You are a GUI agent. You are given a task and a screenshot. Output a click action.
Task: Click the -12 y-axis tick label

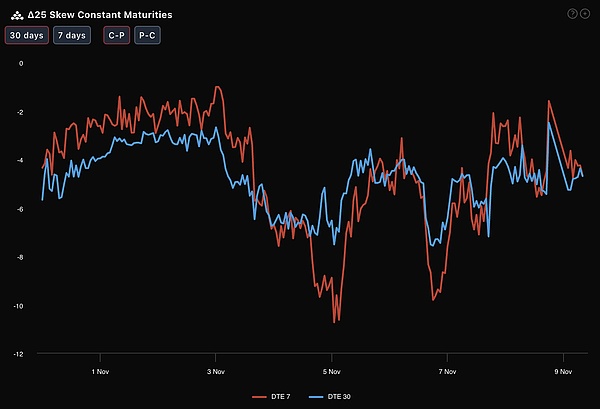tap(18, 354)
